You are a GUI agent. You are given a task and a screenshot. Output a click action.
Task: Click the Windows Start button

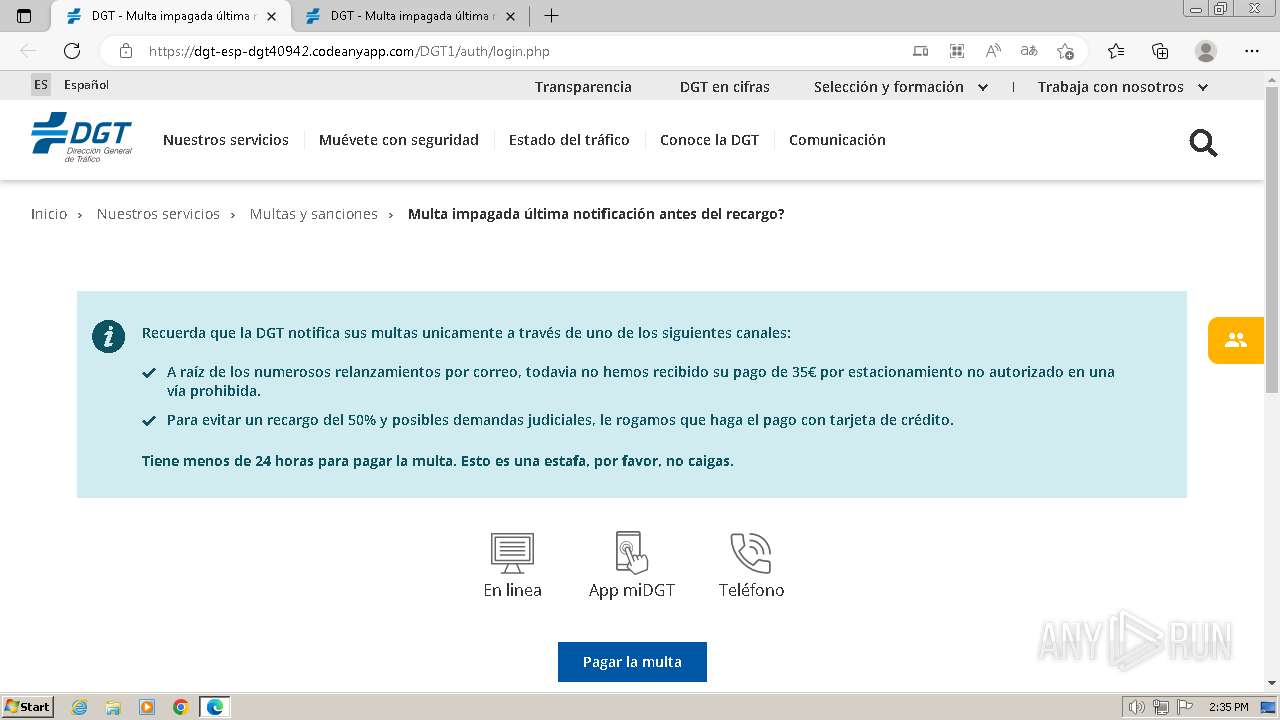27,707
